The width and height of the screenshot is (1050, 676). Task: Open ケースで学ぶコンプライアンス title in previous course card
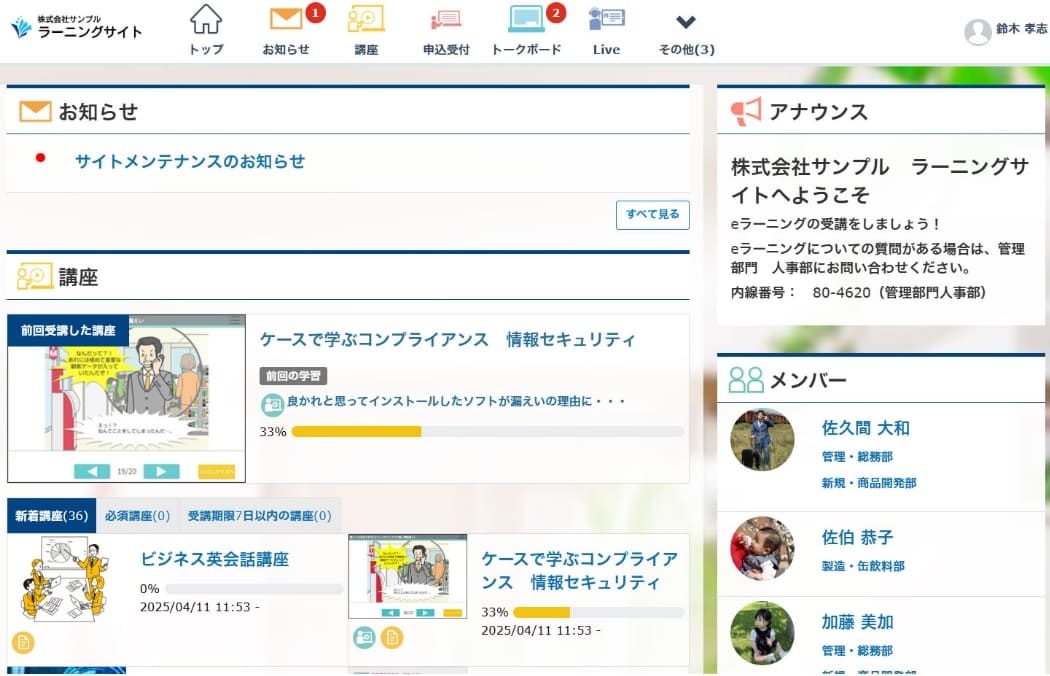(447, 340)
